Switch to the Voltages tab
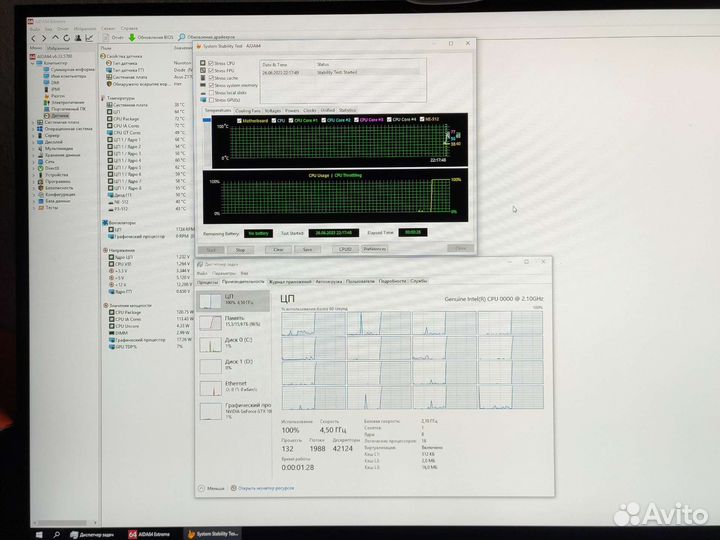Screen dimensions: 720x540 click(x=272, y=111)
